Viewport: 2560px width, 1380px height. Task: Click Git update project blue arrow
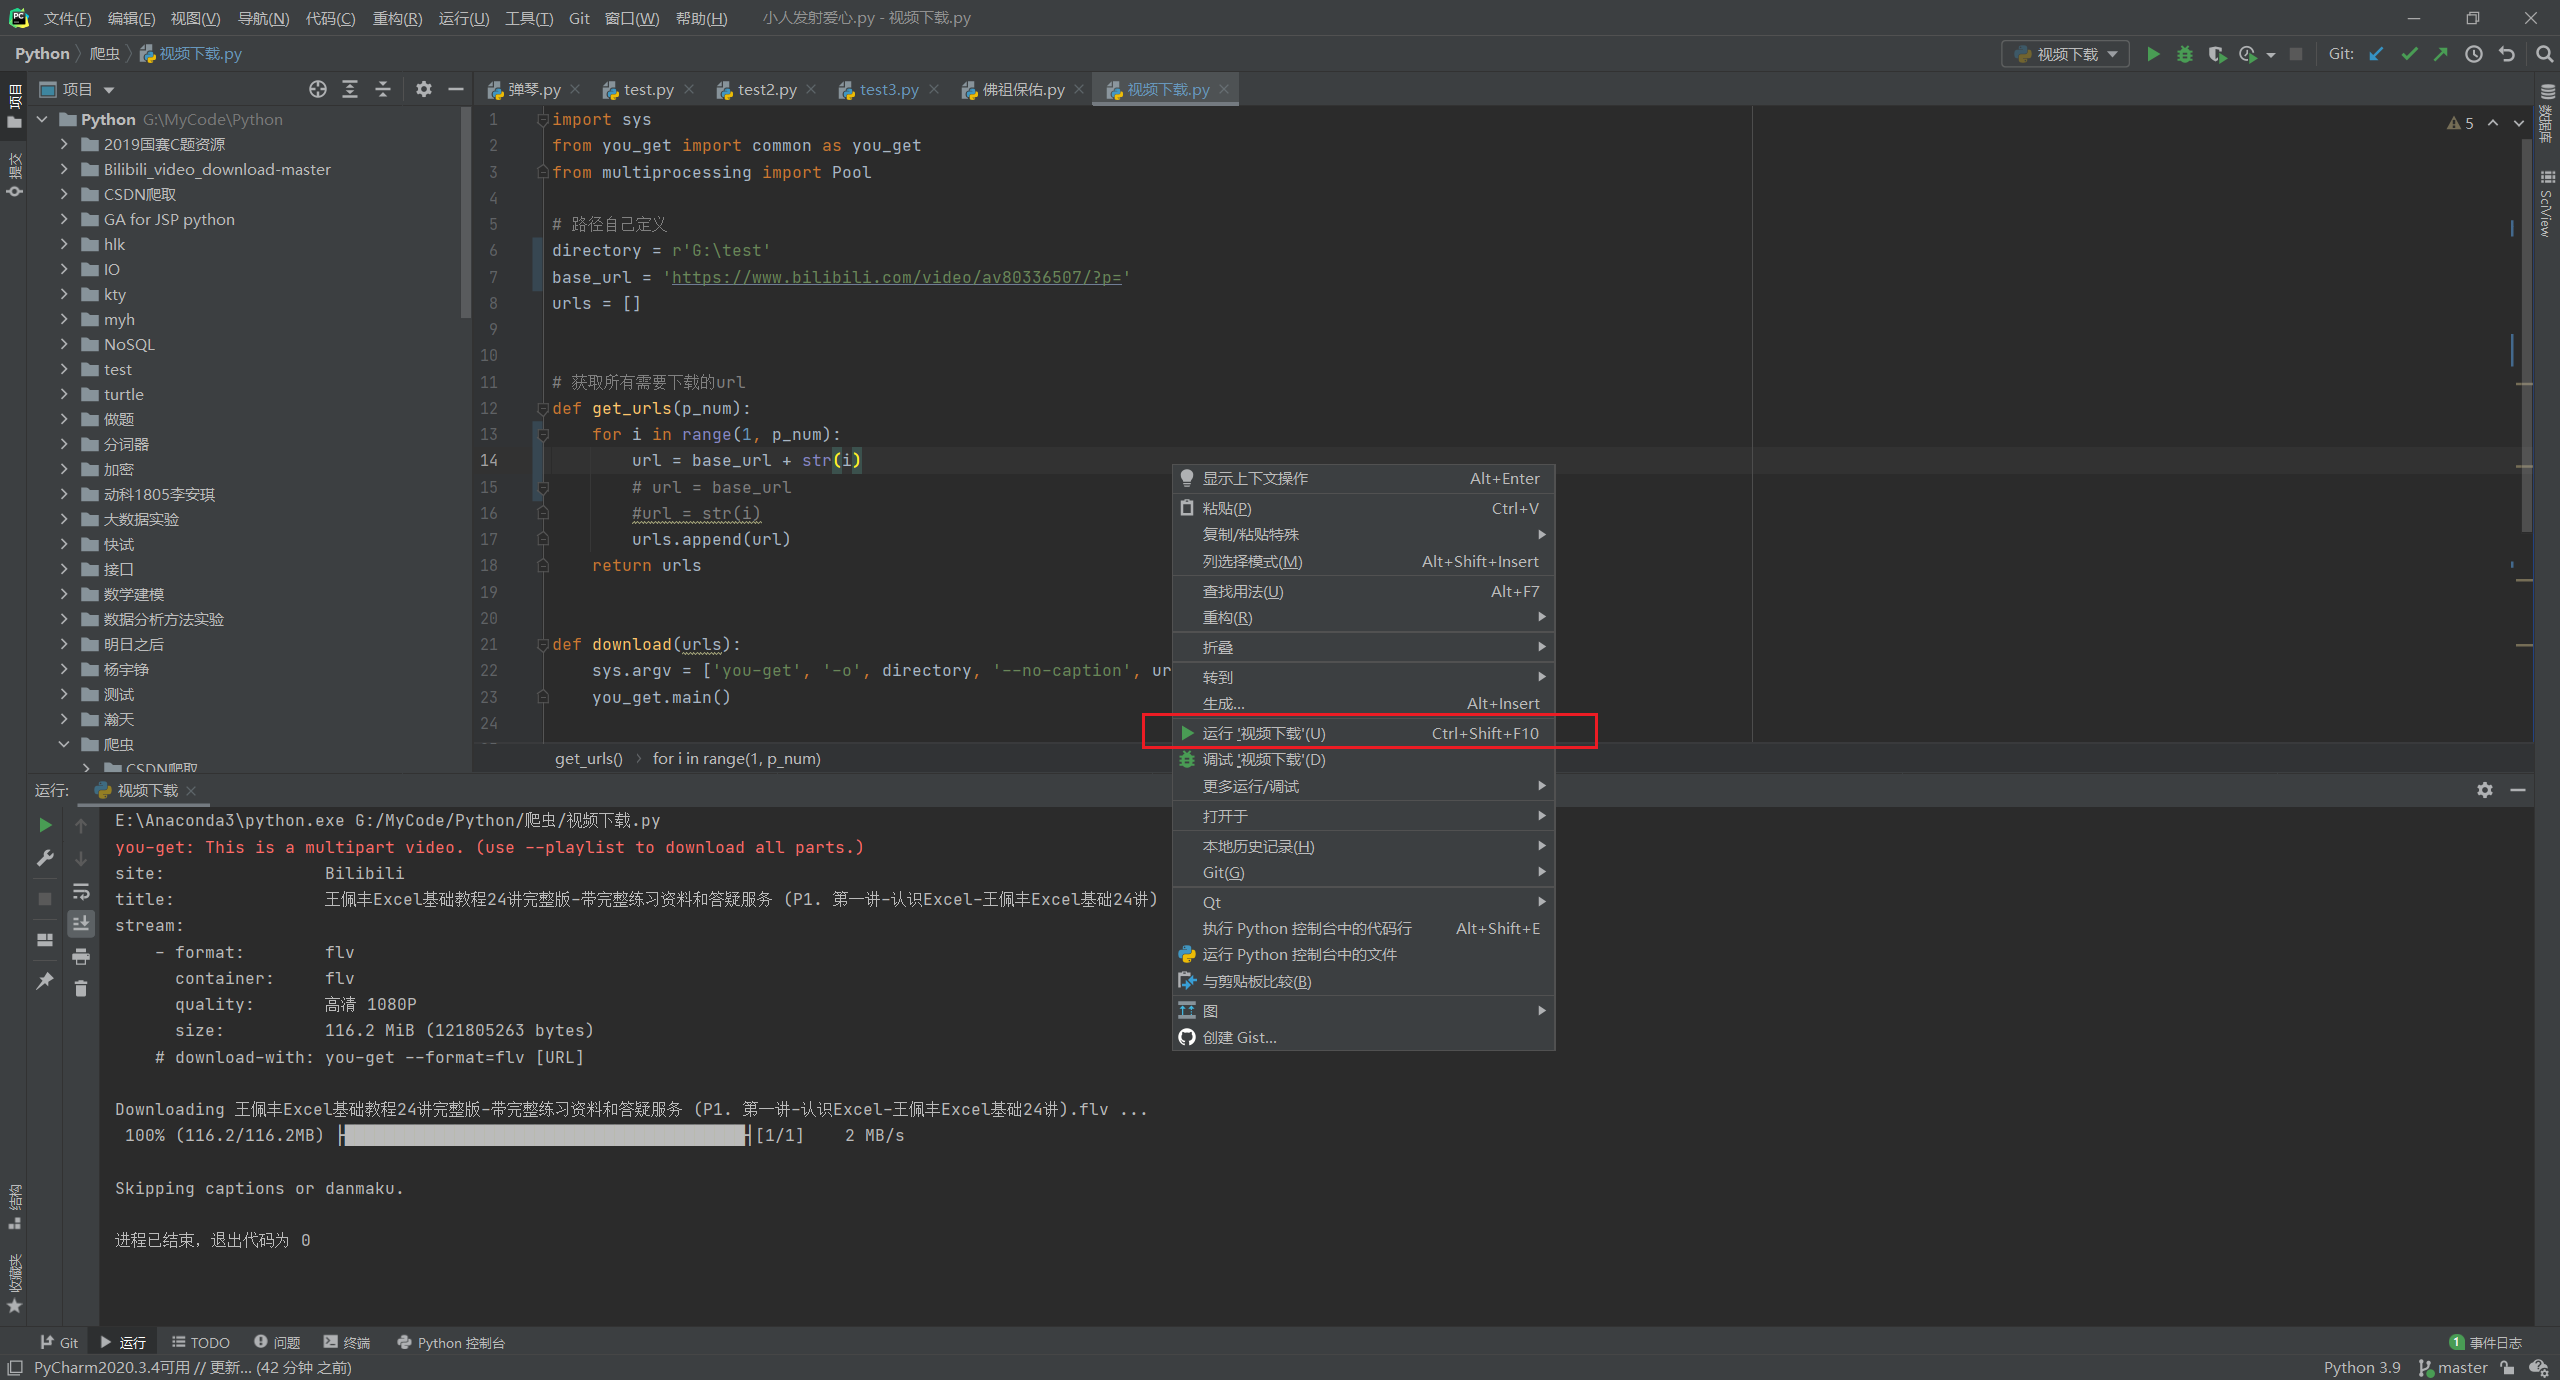2377,54
